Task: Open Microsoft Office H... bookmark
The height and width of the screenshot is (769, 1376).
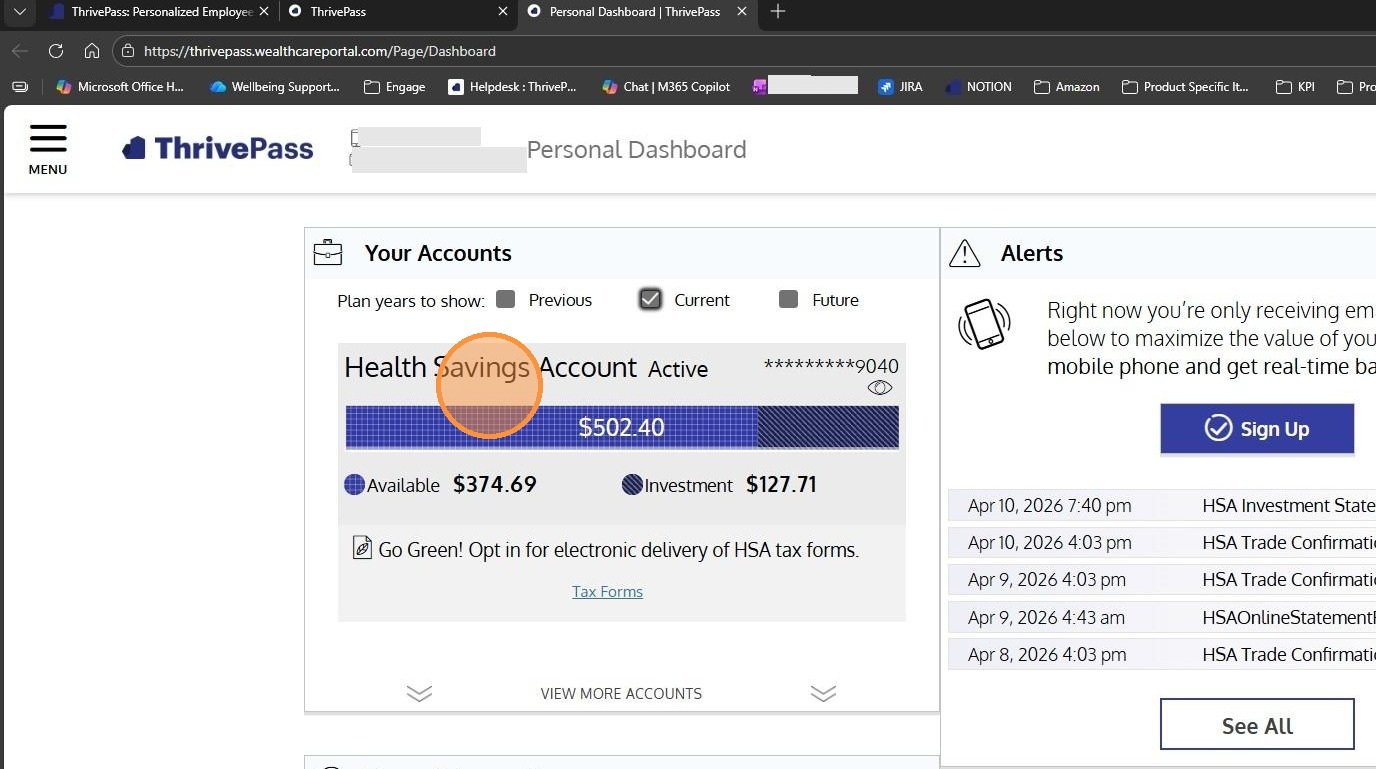Action: 120,87
